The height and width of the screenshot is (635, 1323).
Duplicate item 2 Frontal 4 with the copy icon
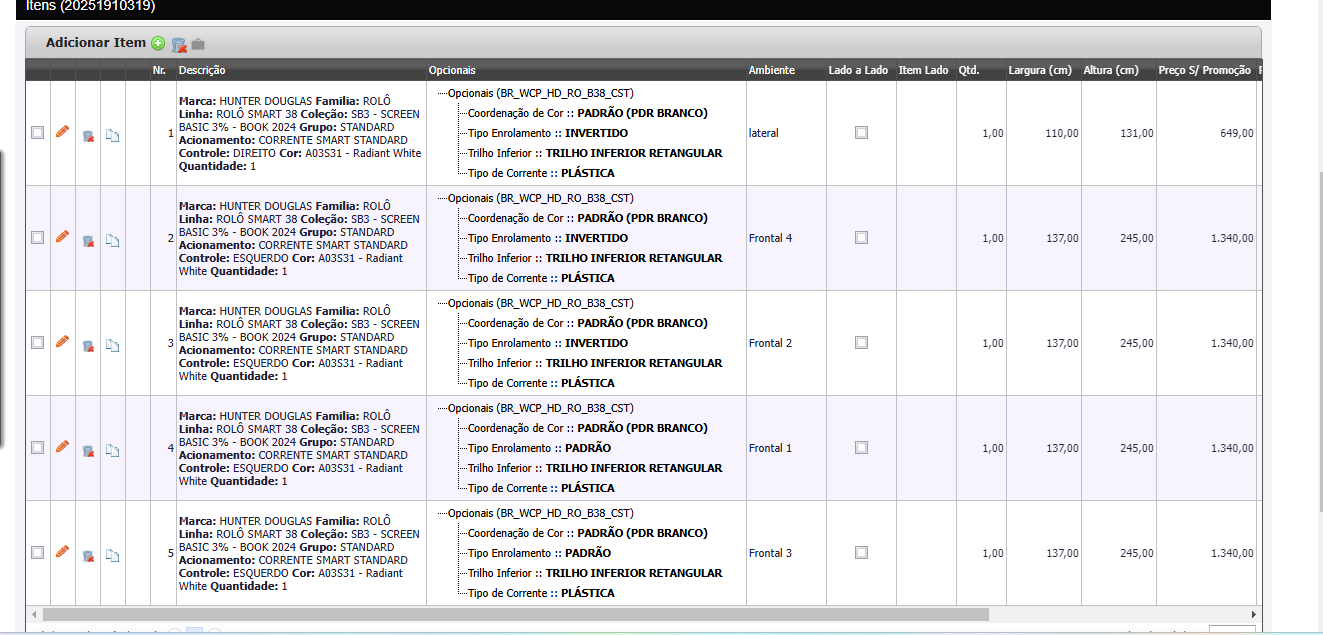tap(113, 241)
